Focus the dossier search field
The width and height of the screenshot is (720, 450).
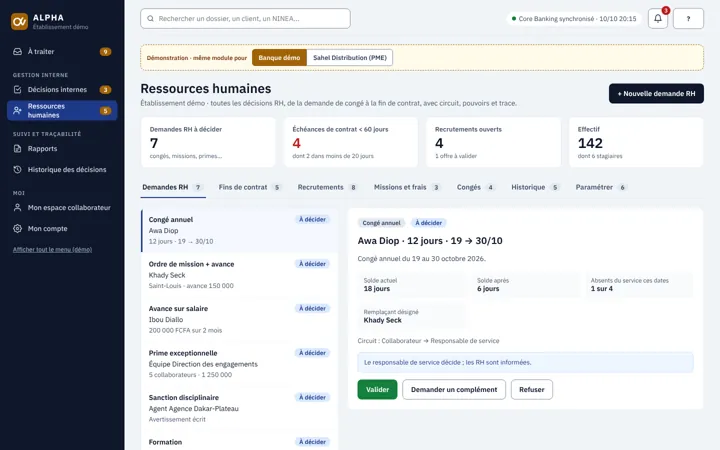tap(245, 19)
